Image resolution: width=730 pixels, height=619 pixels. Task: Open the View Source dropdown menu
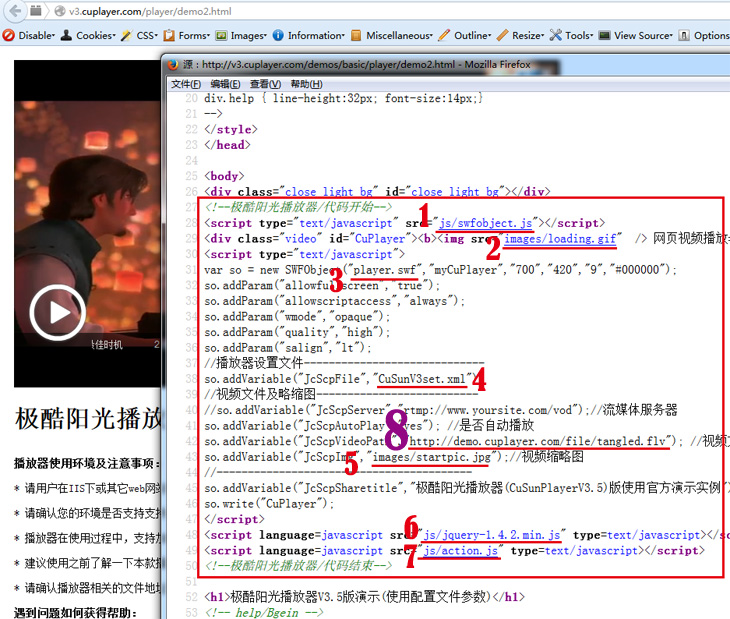[x=643, y=35]
